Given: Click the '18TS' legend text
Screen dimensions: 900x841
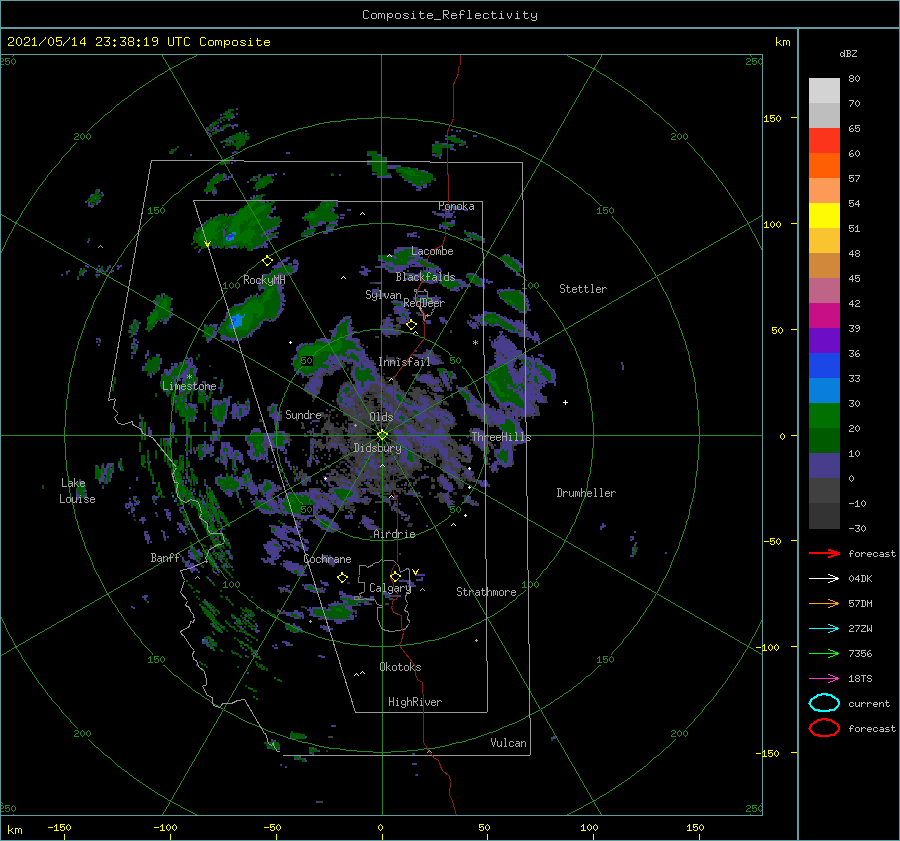Looking at the screenshot, I should (x=860, y=679).
